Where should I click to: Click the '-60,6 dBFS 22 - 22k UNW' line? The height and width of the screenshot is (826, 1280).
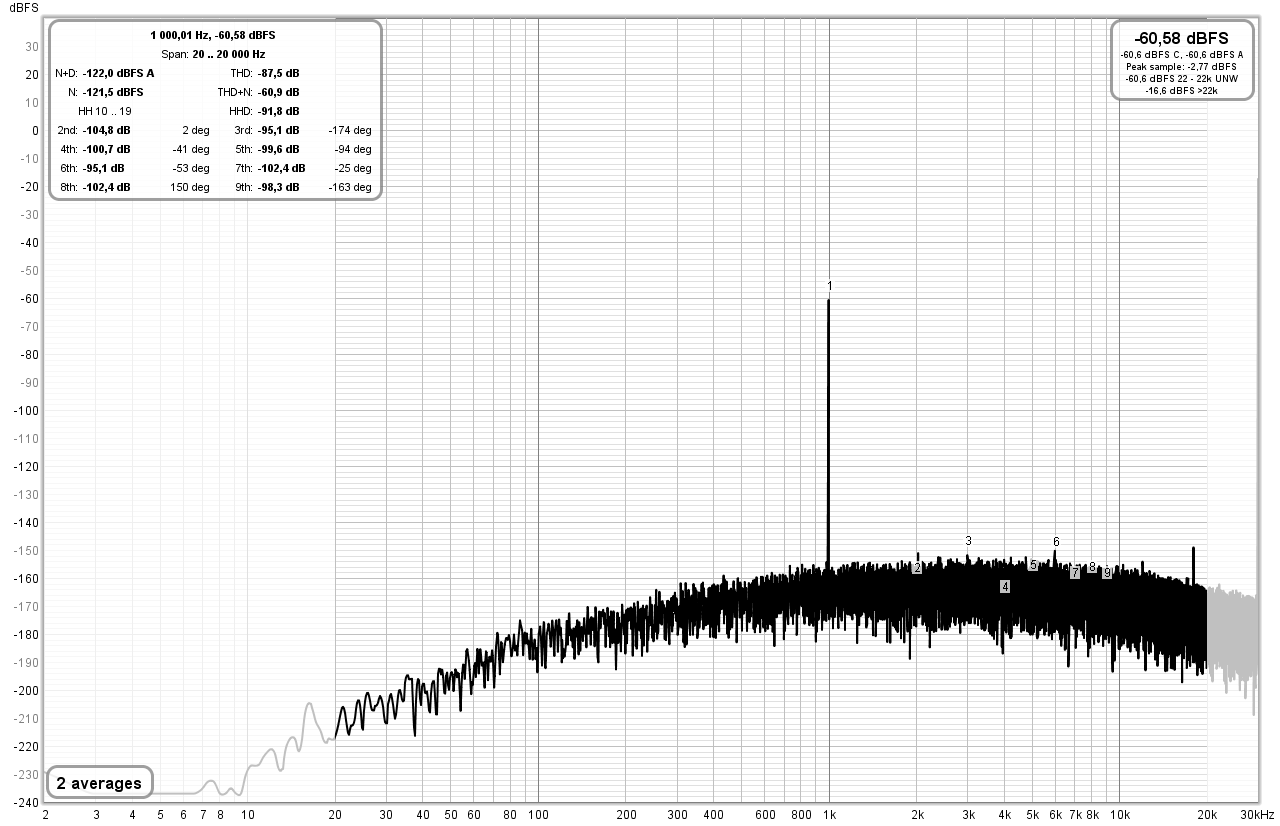1181,78
